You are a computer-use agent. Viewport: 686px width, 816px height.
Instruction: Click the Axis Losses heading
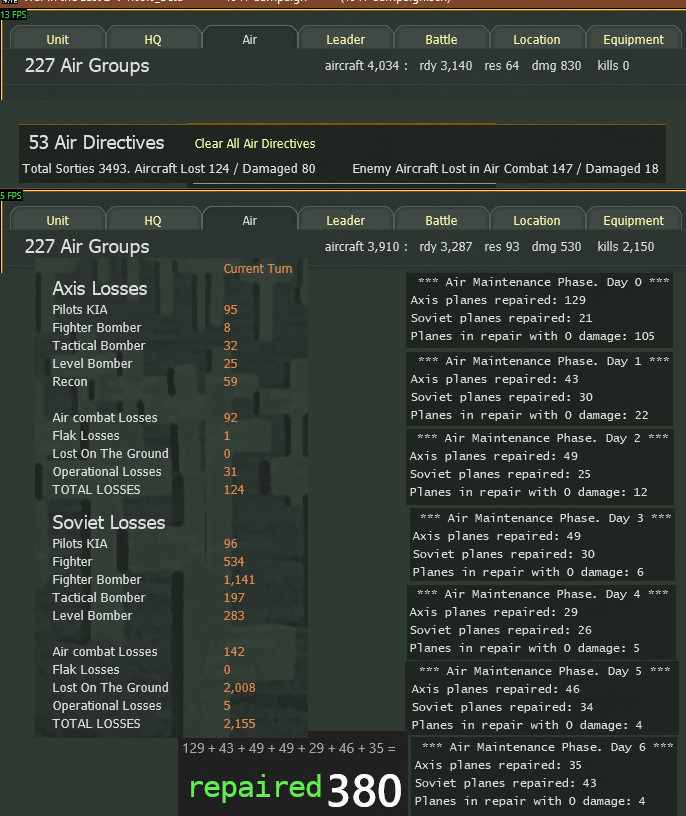tap(100, 288)
